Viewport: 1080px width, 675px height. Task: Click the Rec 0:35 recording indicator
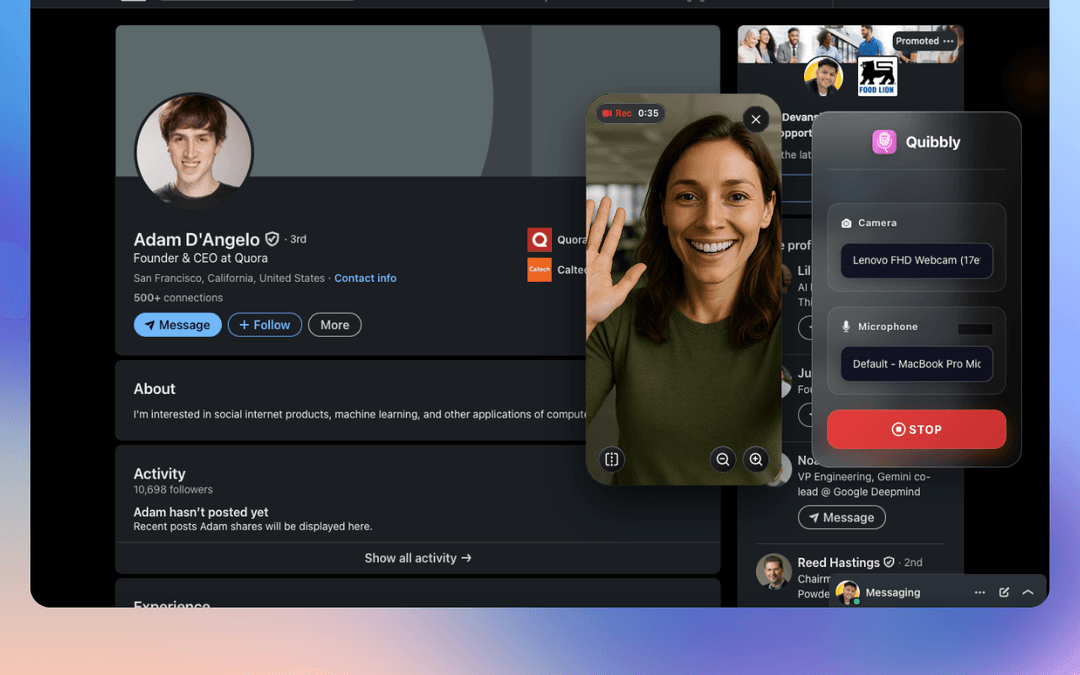point(630,113)
